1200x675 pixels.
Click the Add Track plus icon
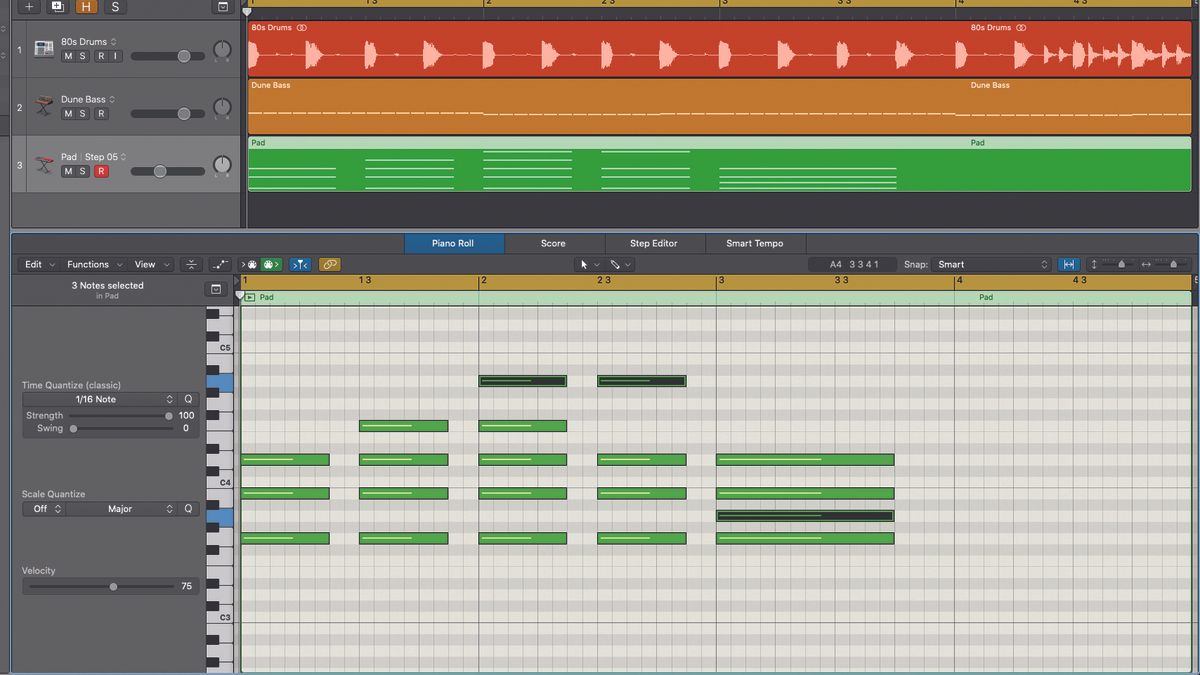pyautogui.click(x=27, y=7)
